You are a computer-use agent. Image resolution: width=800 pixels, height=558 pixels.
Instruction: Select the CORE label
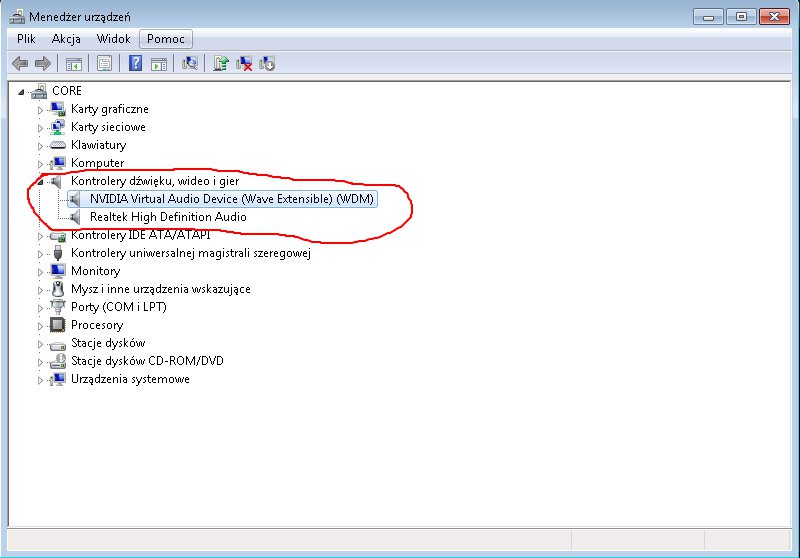(x=67, y=91)
